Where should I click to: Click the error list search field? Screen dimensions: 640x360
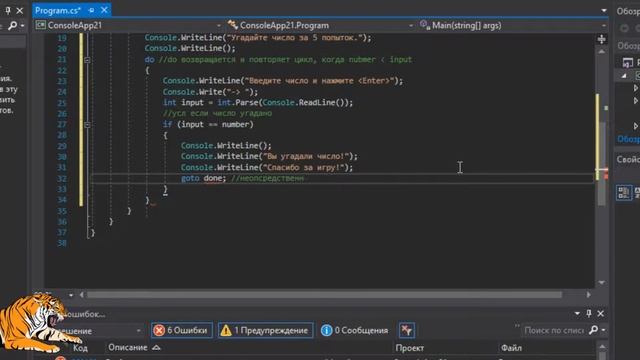[x=553, y=330]
